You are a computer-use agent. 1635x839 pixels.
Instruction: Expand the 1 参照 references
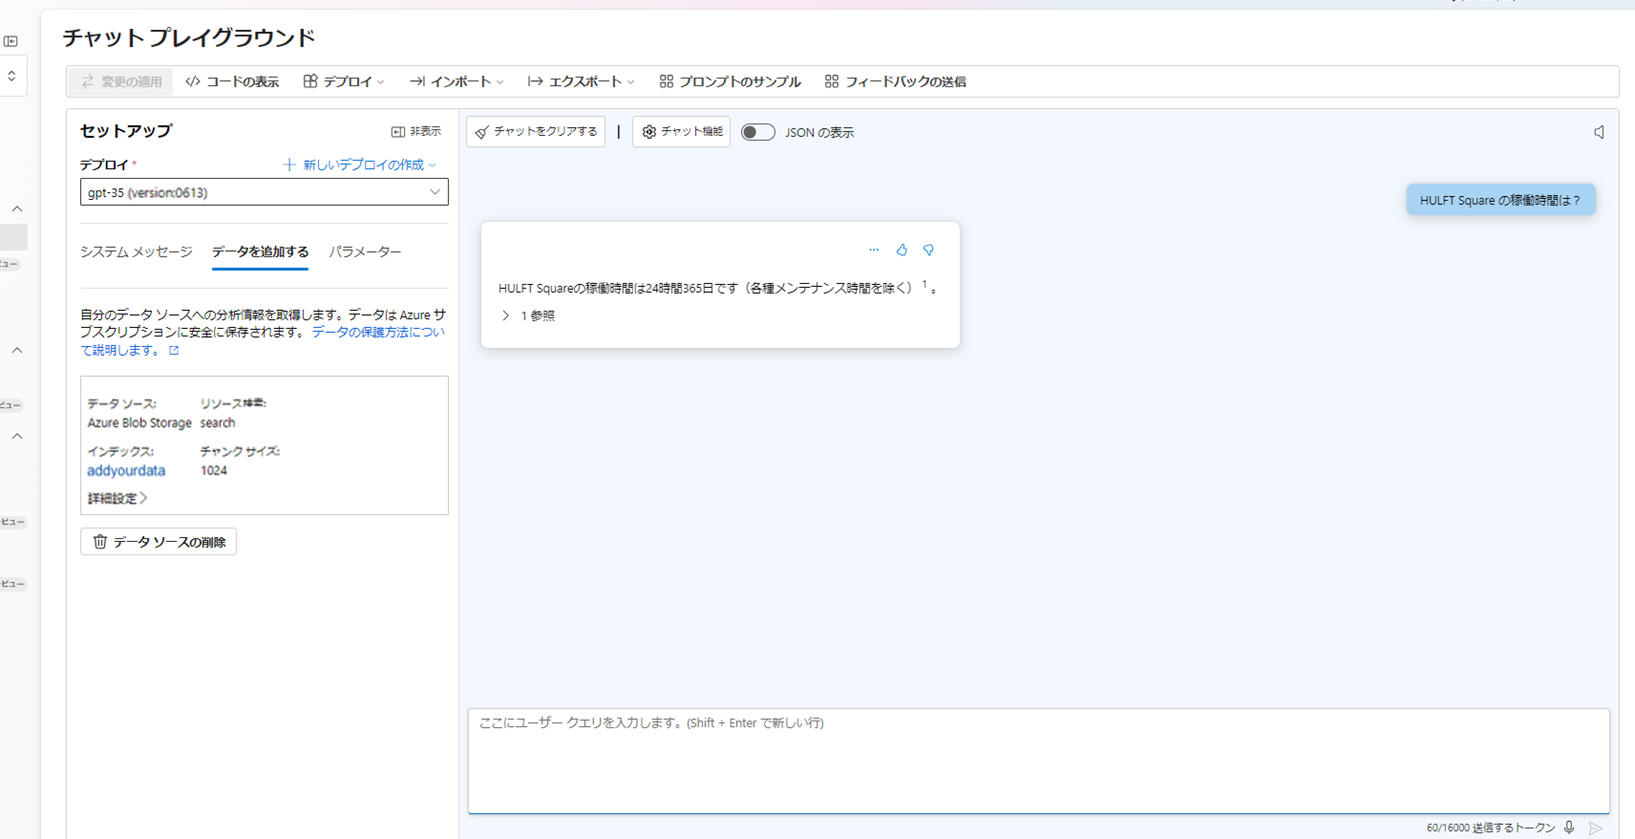click(528, 316)
